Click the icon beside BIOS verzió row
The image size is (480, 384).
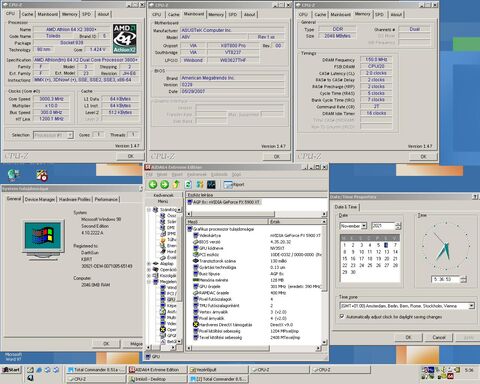click(x=196, y=242)
